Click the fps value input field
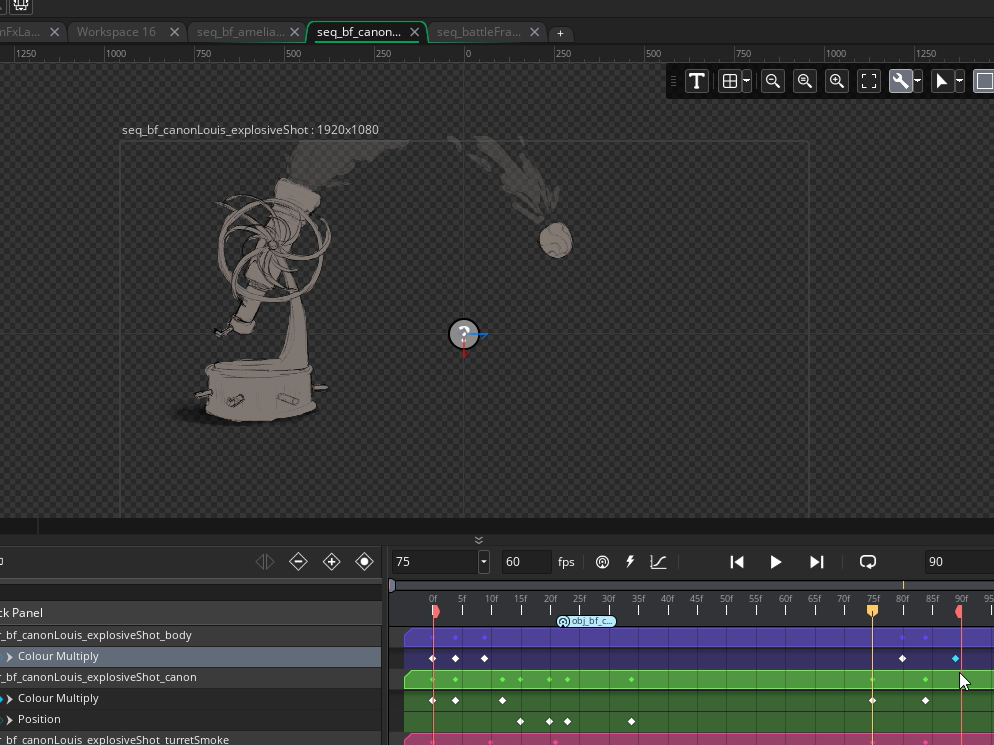 click(525, 562)
